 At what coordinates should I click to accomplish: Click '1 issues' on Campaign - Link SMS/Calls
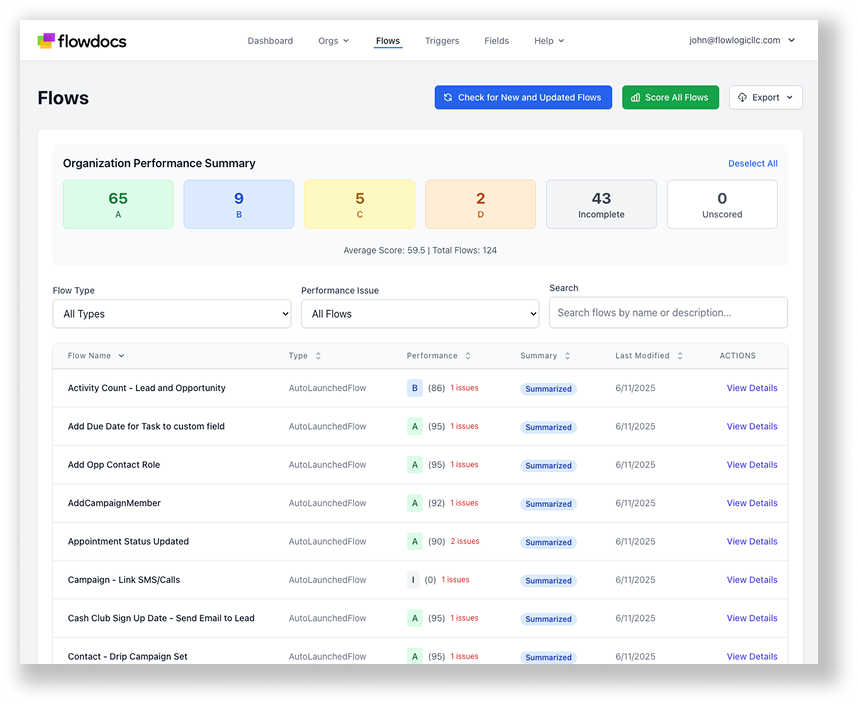(x=455, y=579)
